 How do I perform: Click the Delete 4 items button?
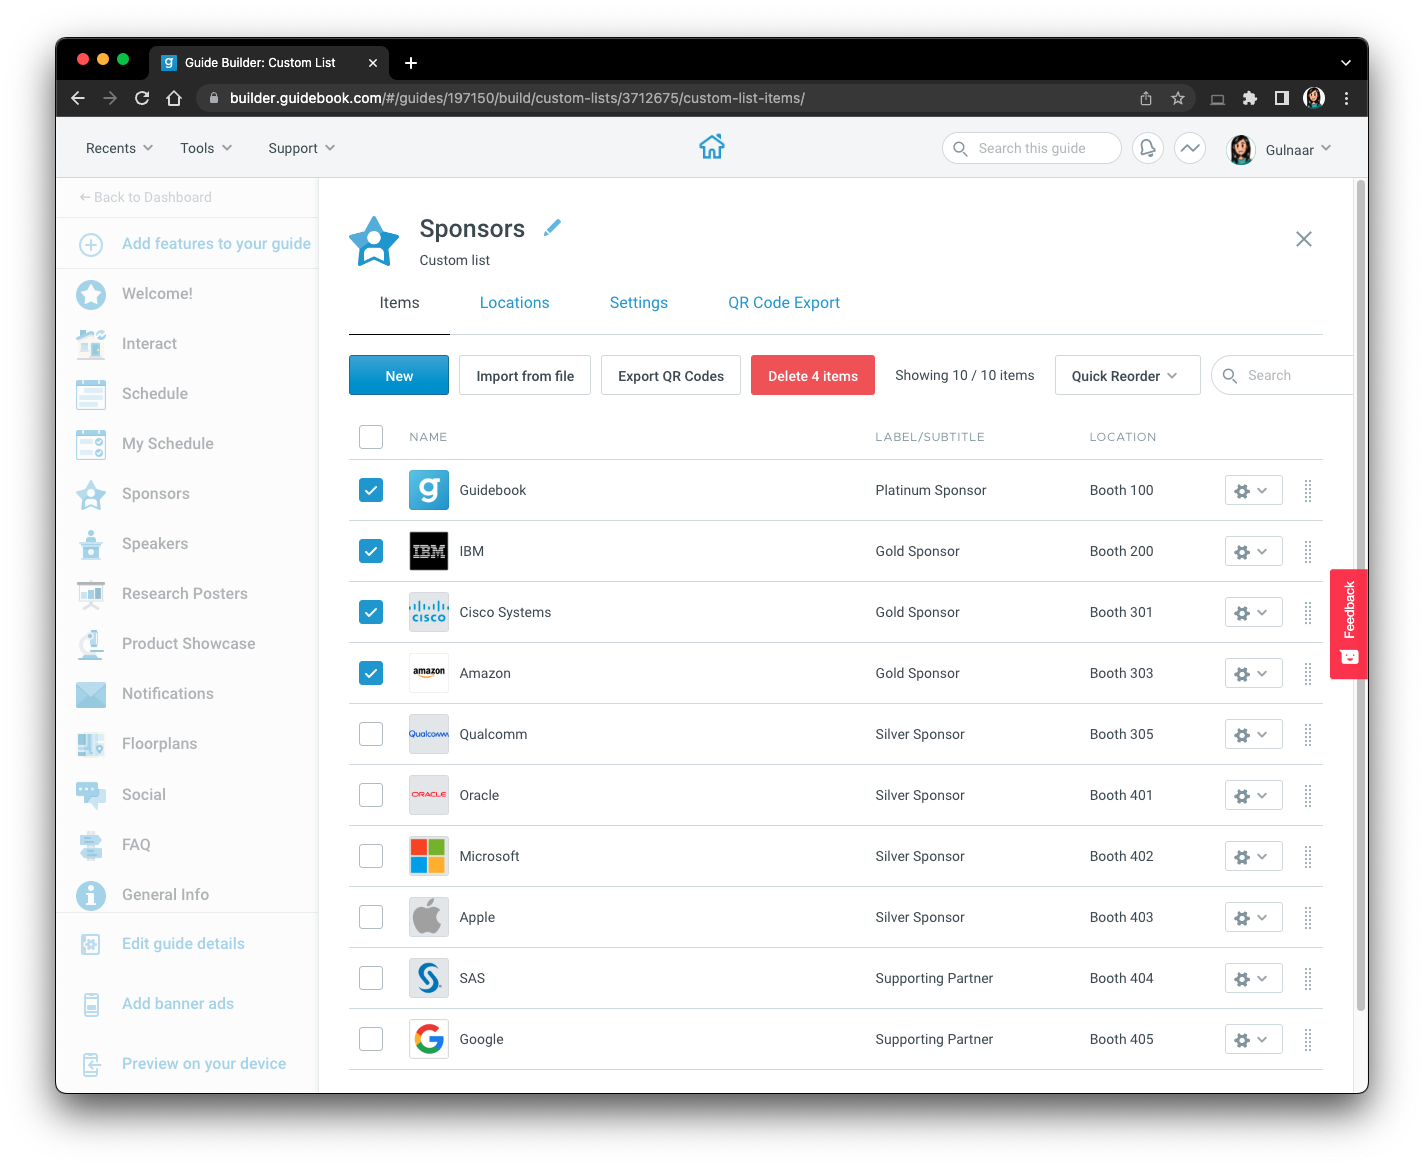click(x=813, y=375)
